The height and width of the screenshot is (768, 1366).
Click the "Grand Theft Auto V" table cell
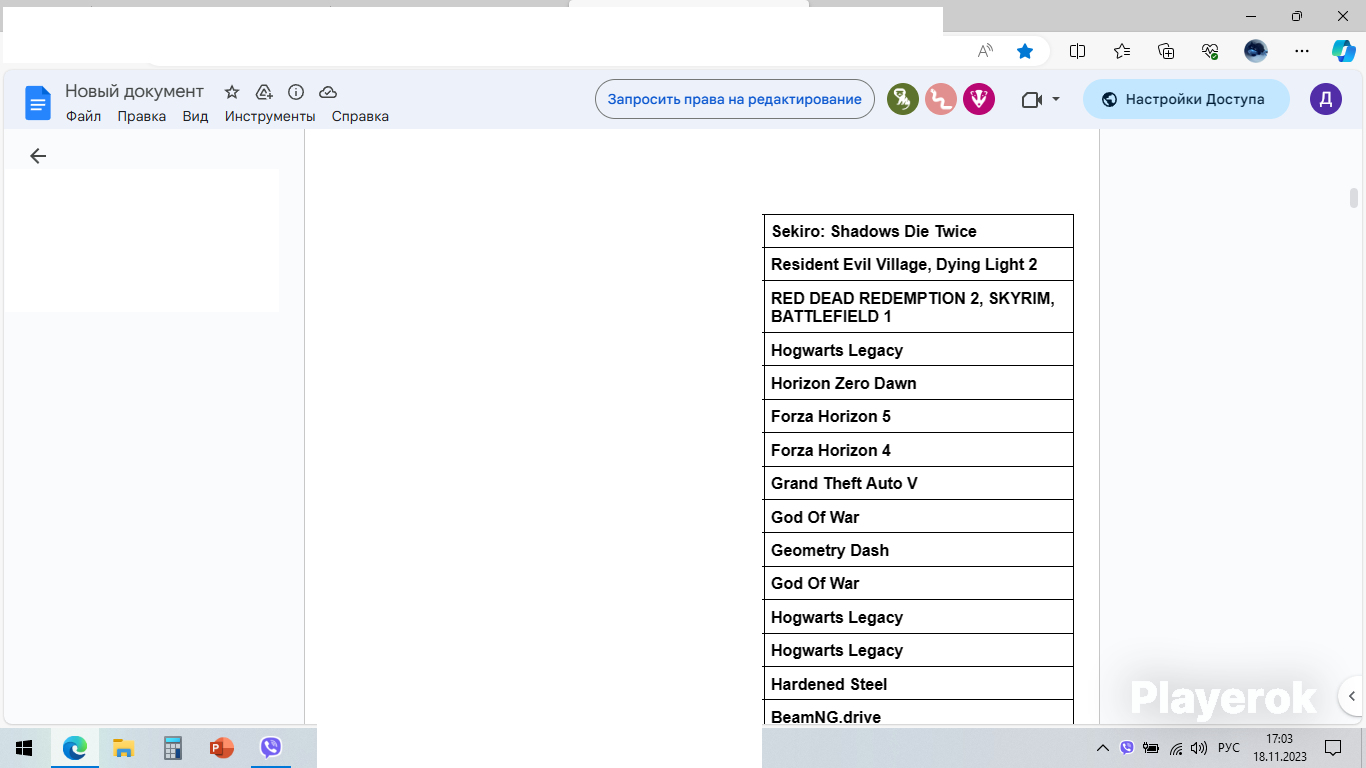tap(918, 483)
